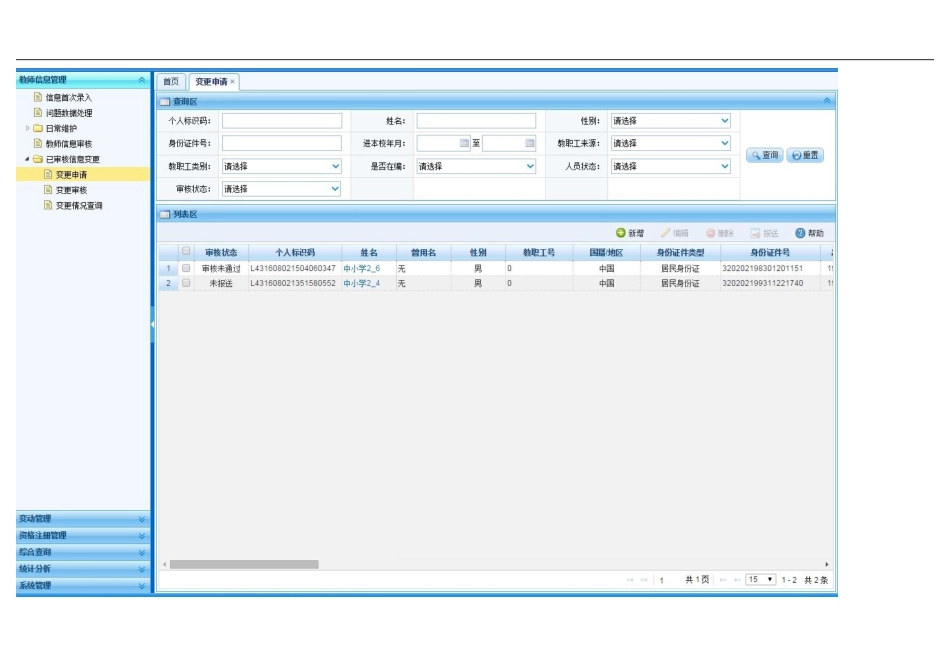Open the page size dropdown showing 15

[760, 580]
